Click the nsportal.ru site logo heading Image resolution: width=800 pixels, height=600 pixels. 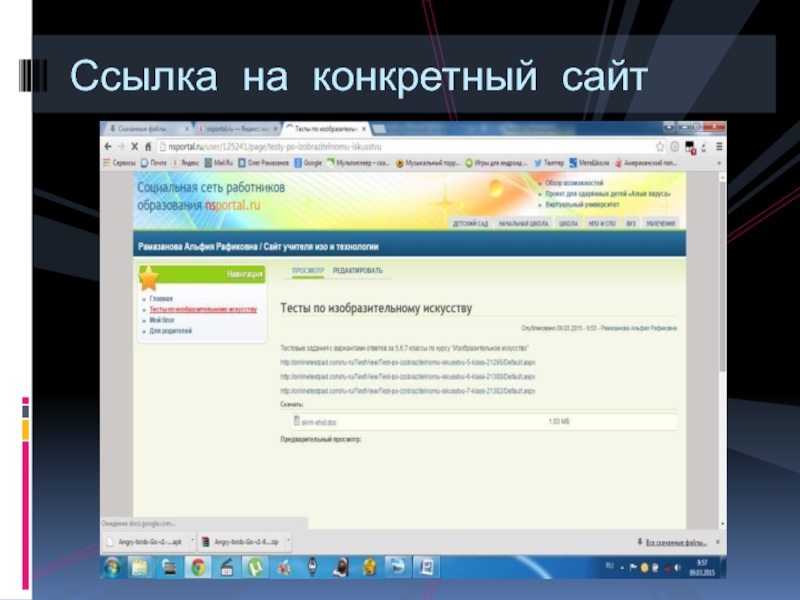point(211,196)
